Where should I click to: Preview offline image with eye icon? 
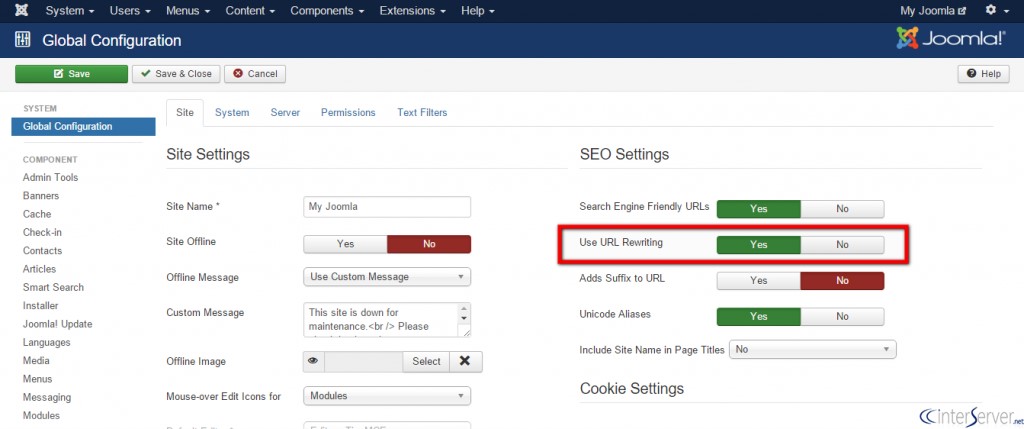[313, 361]
